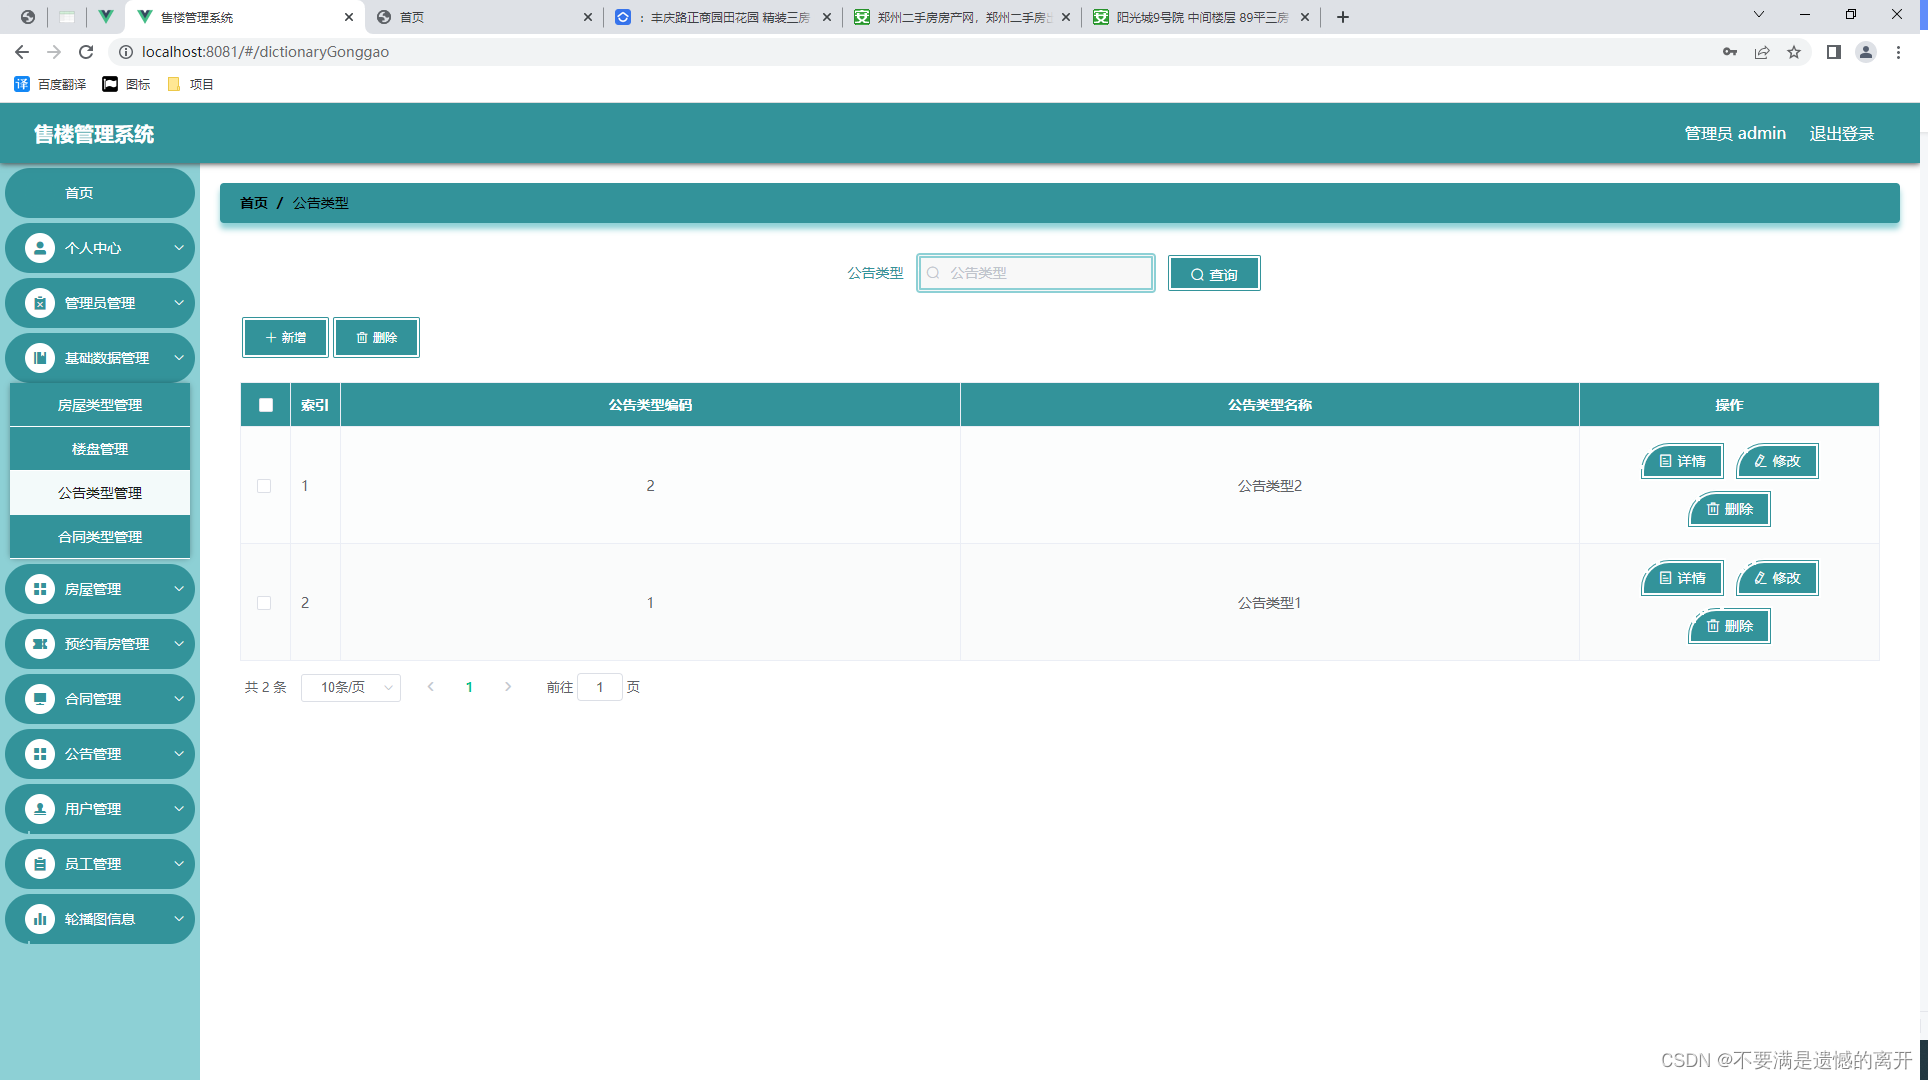
Task: Open 房屋管理 via its grid icon
Action: point(40,588)
